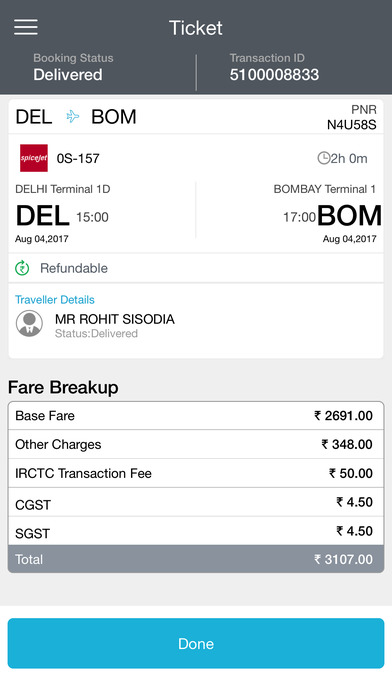392x696 pixels.
Task: Select the Base Fare row
Action: coord(196,416)
